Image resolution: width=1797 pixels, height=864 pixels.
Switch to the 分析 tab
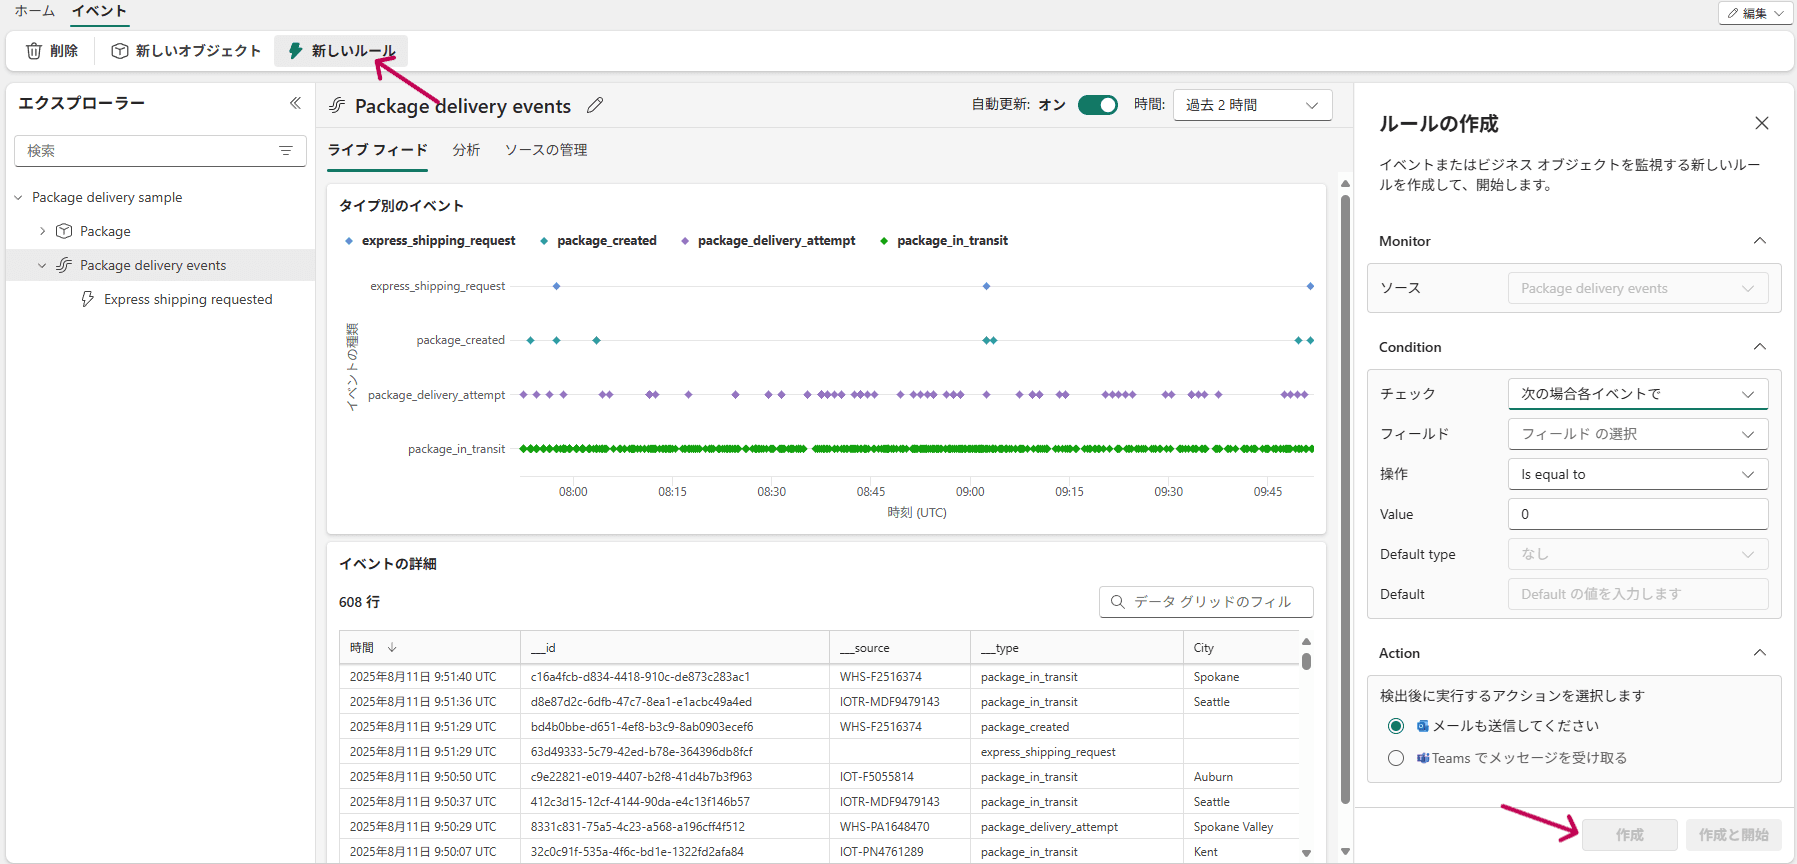pyautogui.click(x=466, y=150)
